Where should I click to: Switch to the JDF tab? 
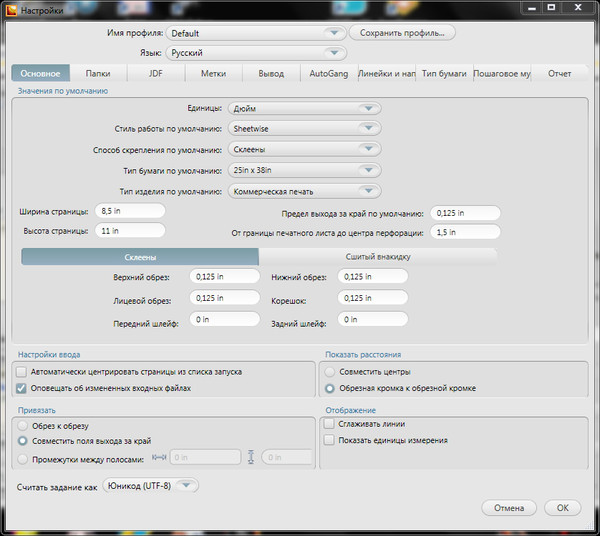tap(155, 73)
